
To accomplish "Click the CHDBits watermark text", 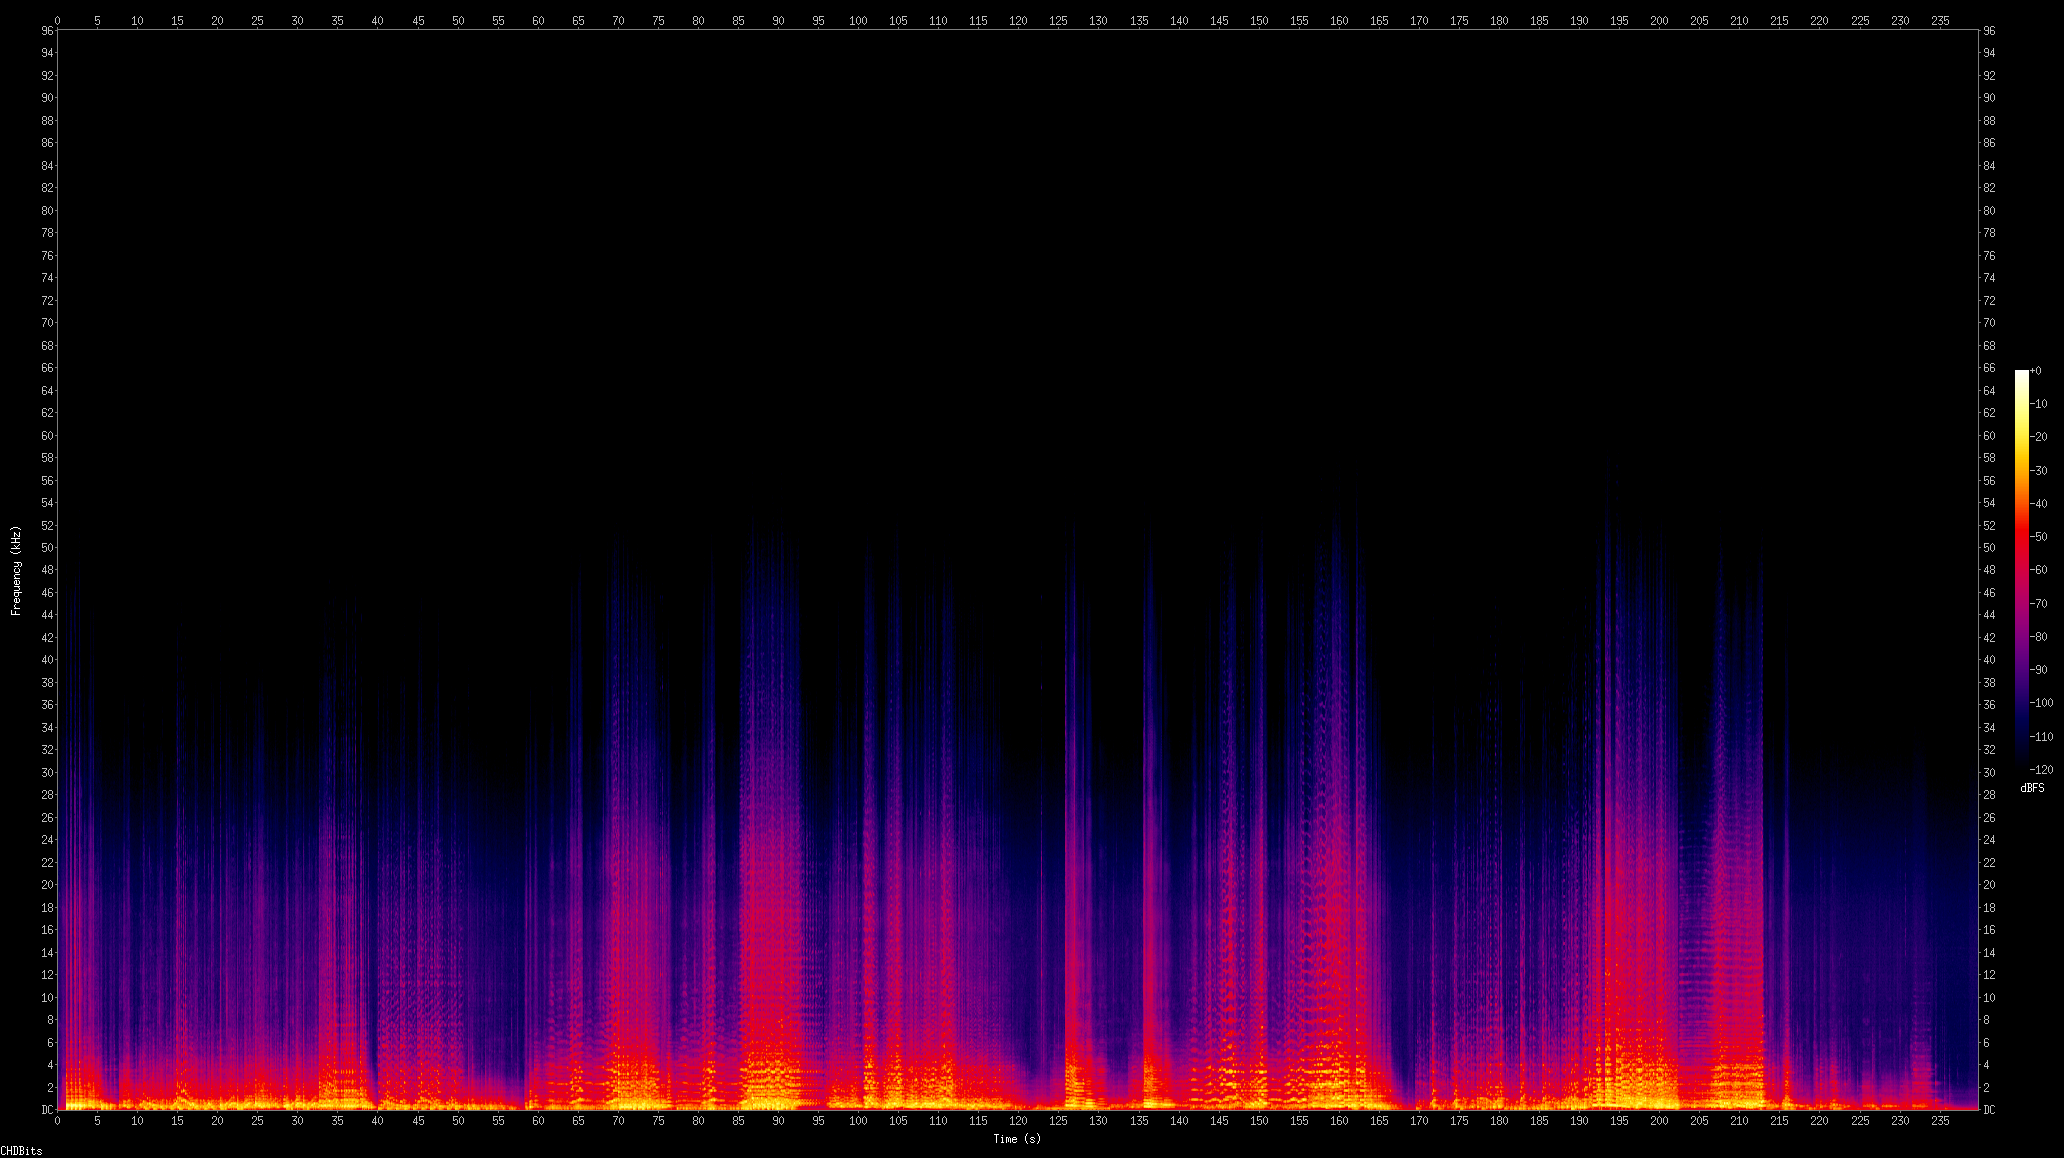I will point(21,1151).
